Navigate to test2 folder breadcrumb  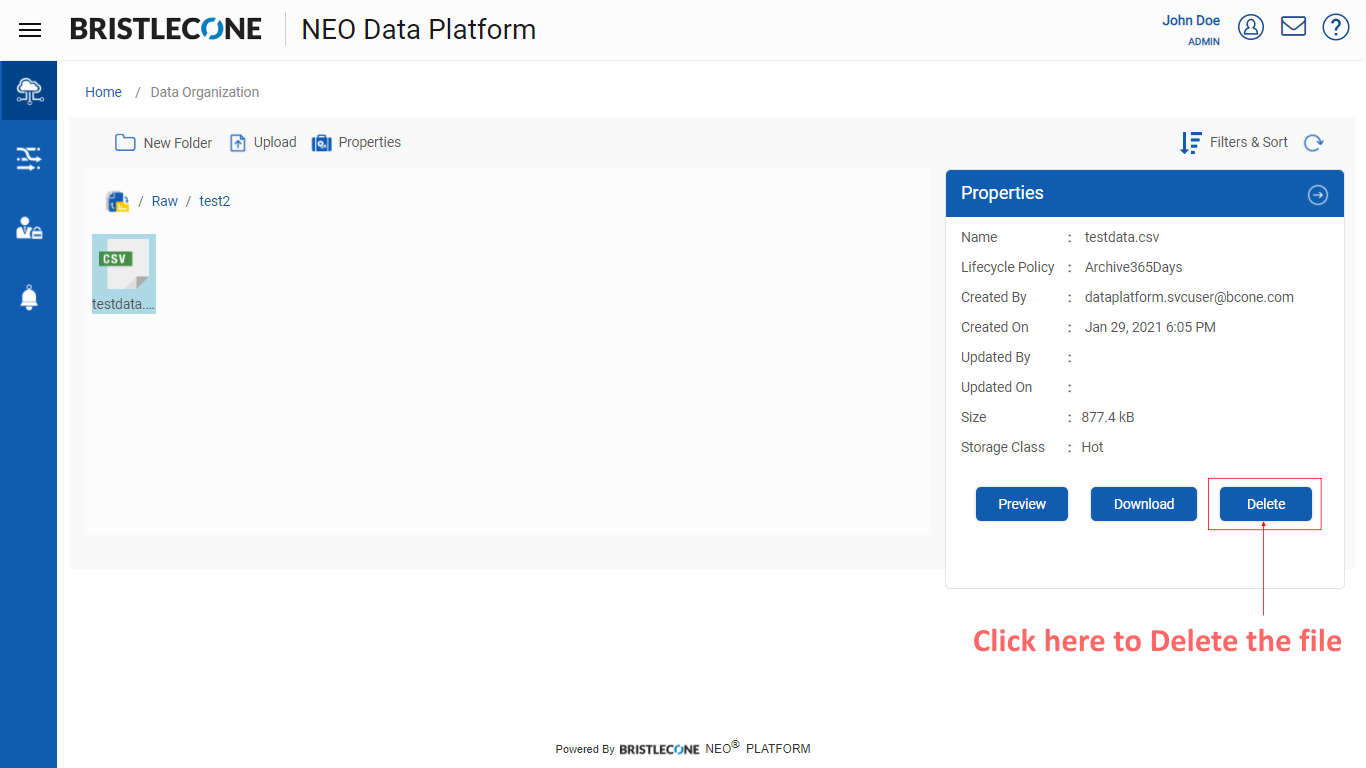pos(215,201)
